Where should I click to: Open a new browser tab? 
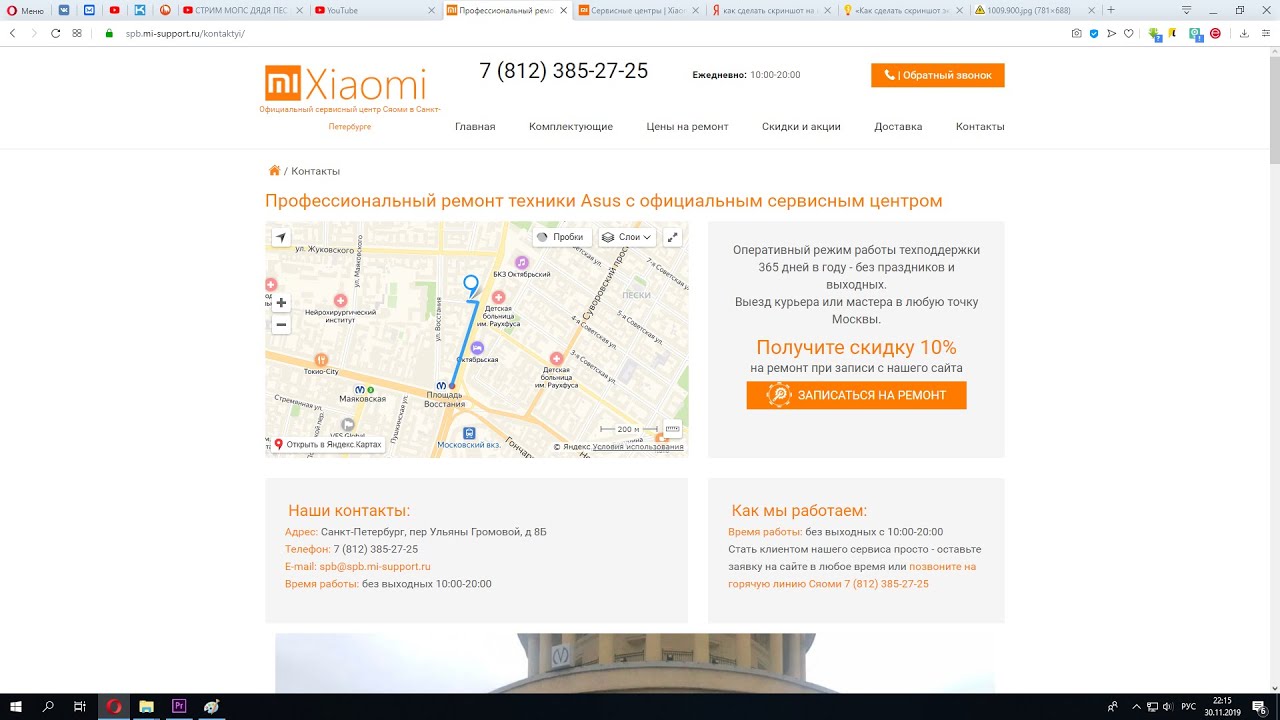(1111, 10)
